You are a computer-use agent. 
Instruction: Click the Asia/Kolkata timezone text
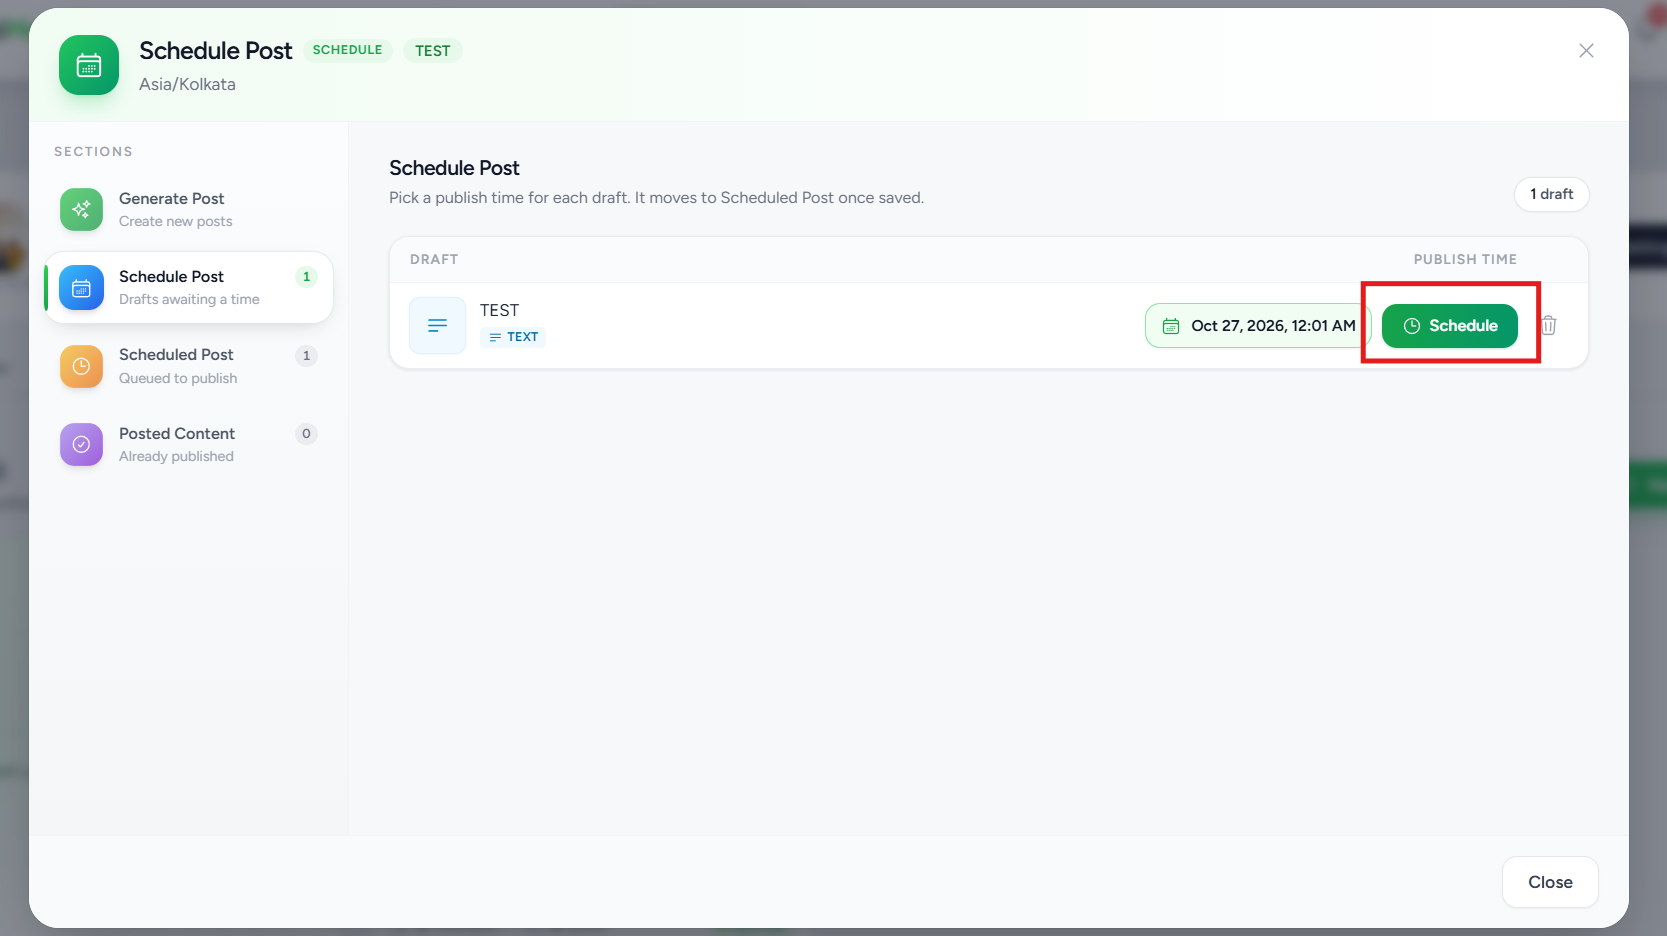click(x=187, y=84)
